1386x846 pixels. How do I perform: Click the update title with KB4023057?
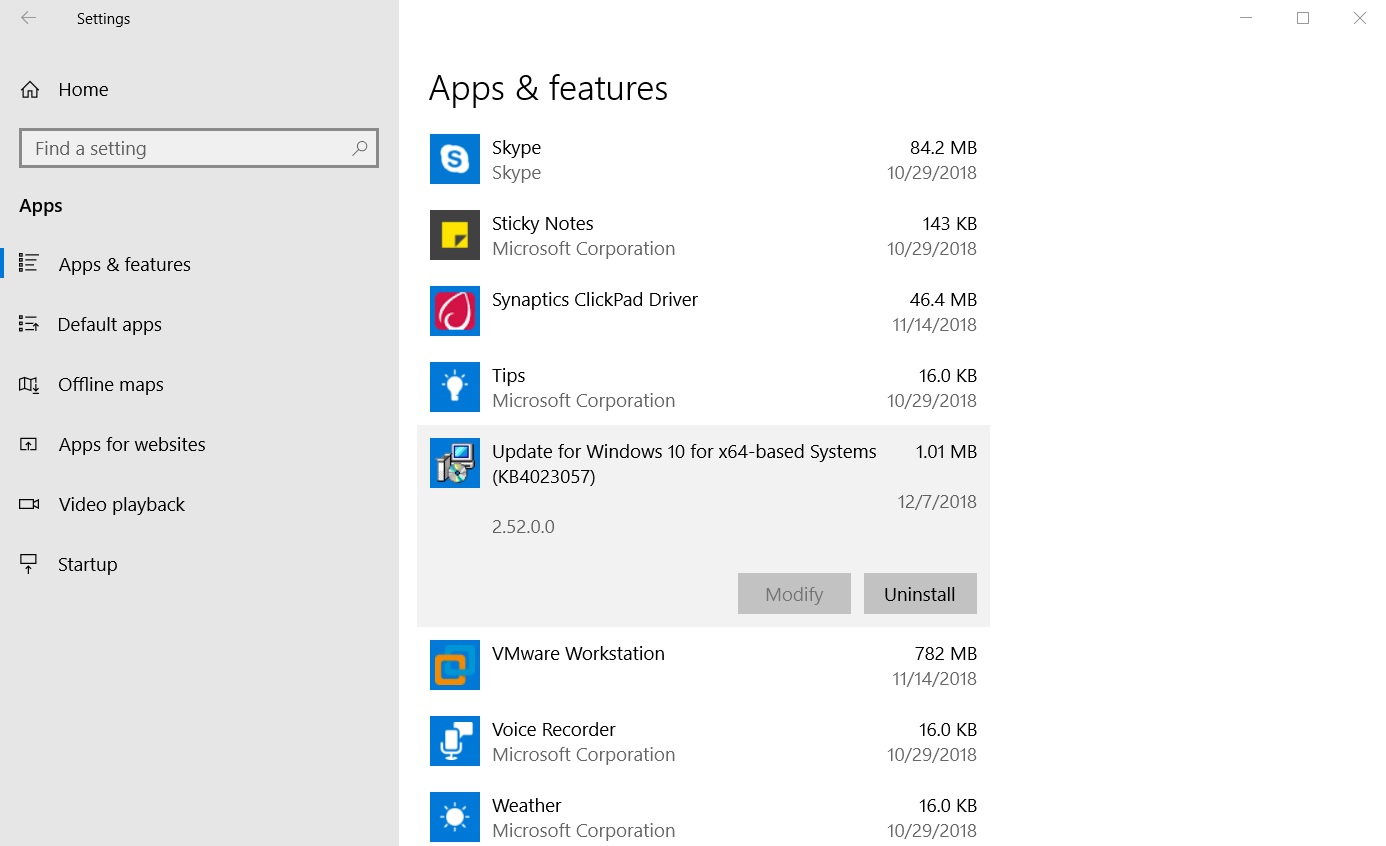click(684, 464)
